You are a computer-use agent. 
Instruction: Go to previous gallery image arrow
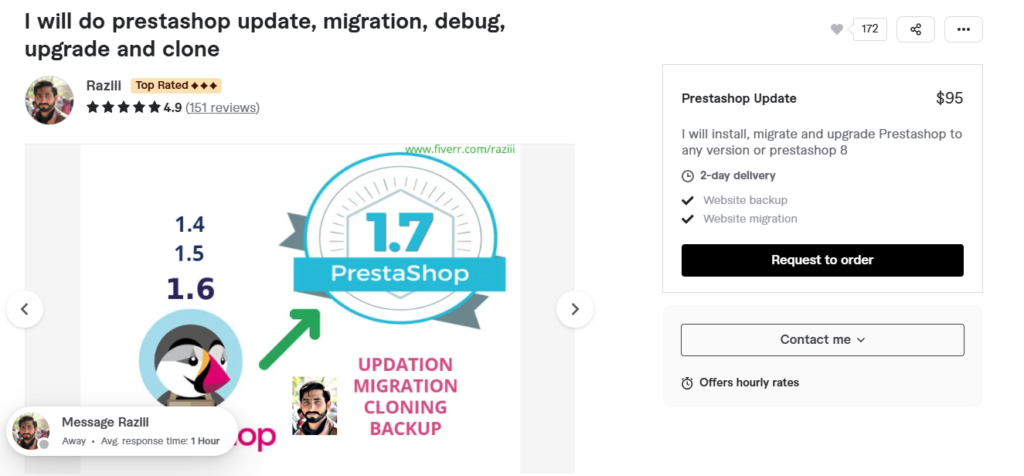point(25,309)
